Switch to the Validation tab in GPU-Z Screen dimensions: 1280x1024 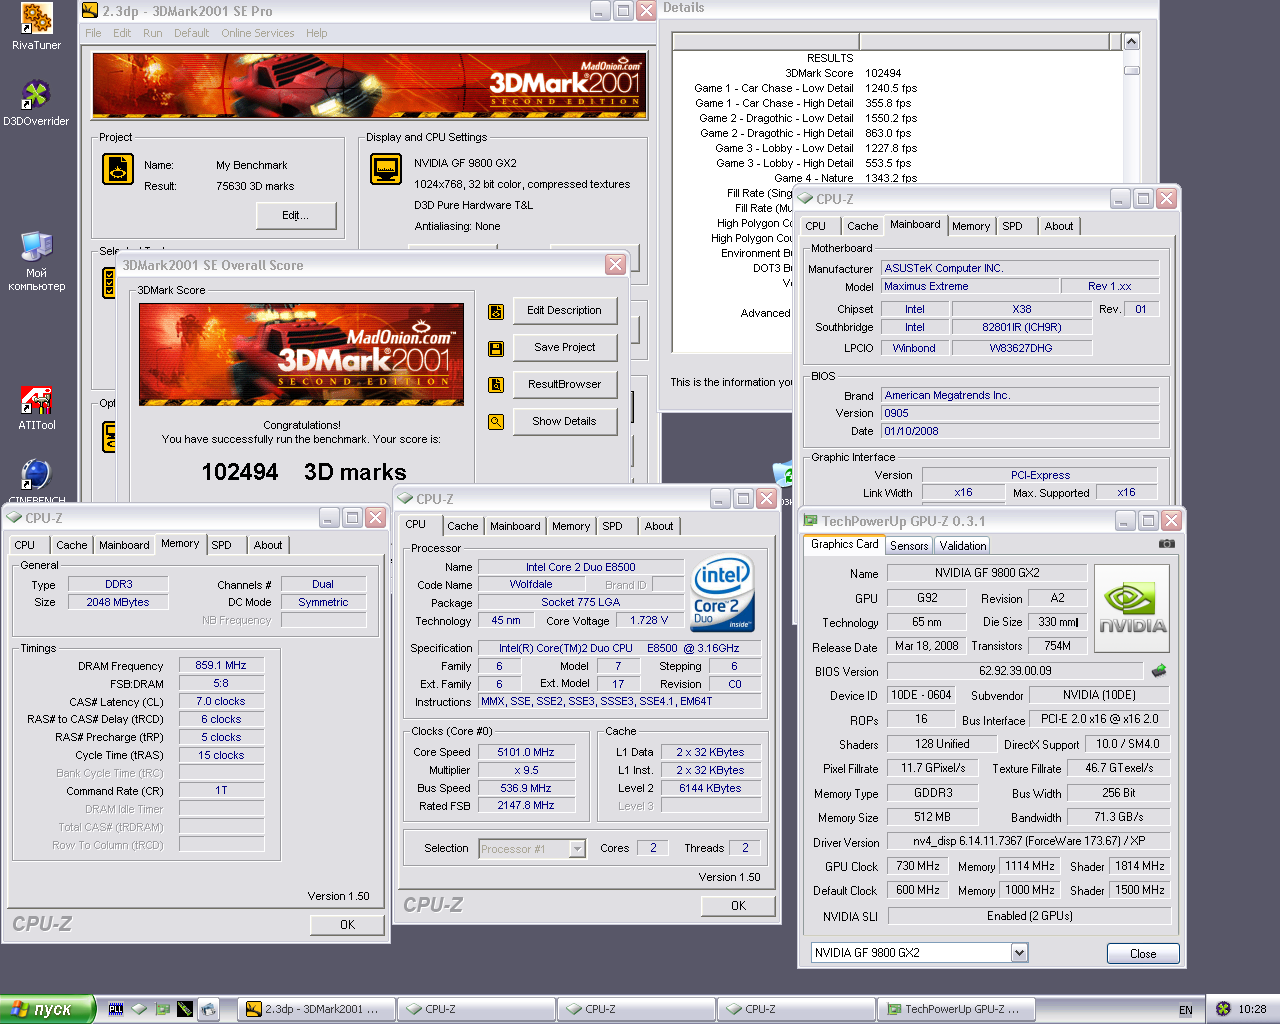(x=963, y=546)
